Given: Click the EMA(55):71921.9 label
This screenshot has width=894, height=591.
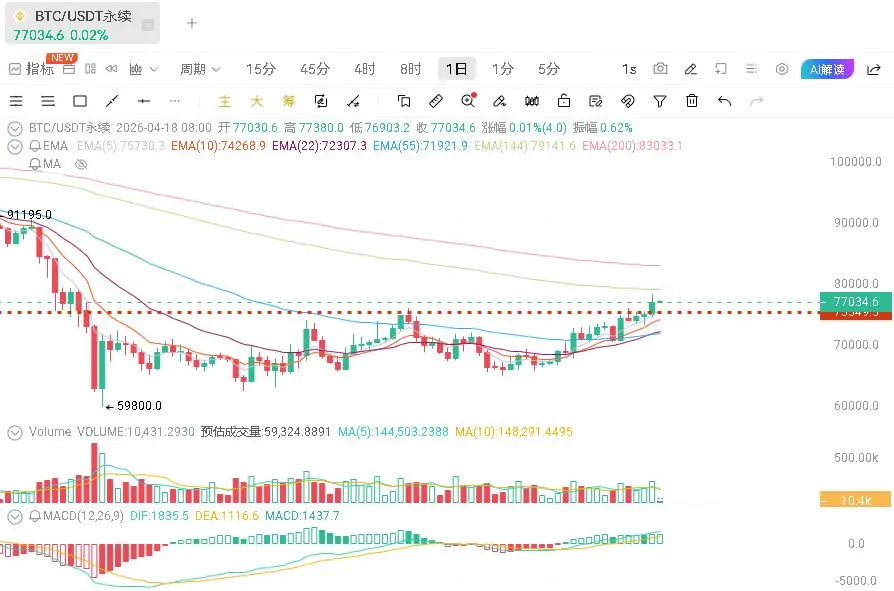Looking at the screenshot, I should coord(420,146).
